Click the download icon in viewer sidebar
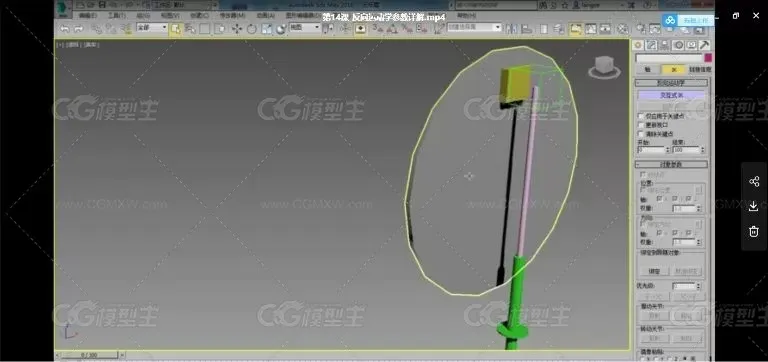This screenshot has width=768, height=362. pyautogui.click(x=754, y=207)
